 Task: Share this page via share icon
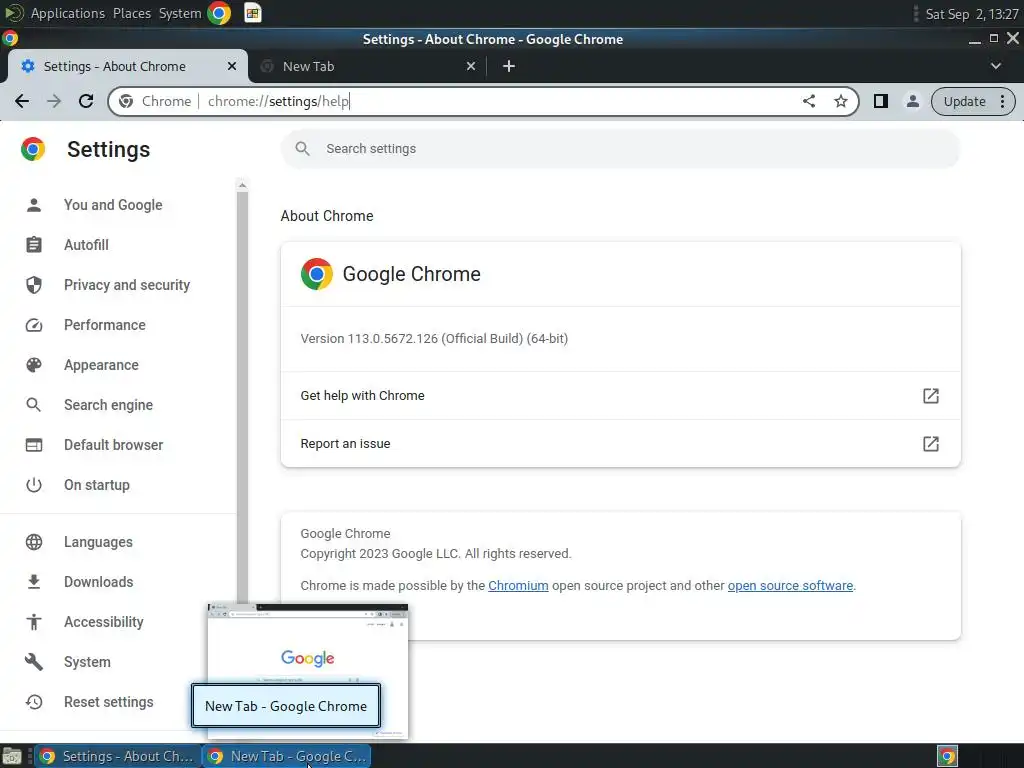pyautogui.click(x=808, y=101)
